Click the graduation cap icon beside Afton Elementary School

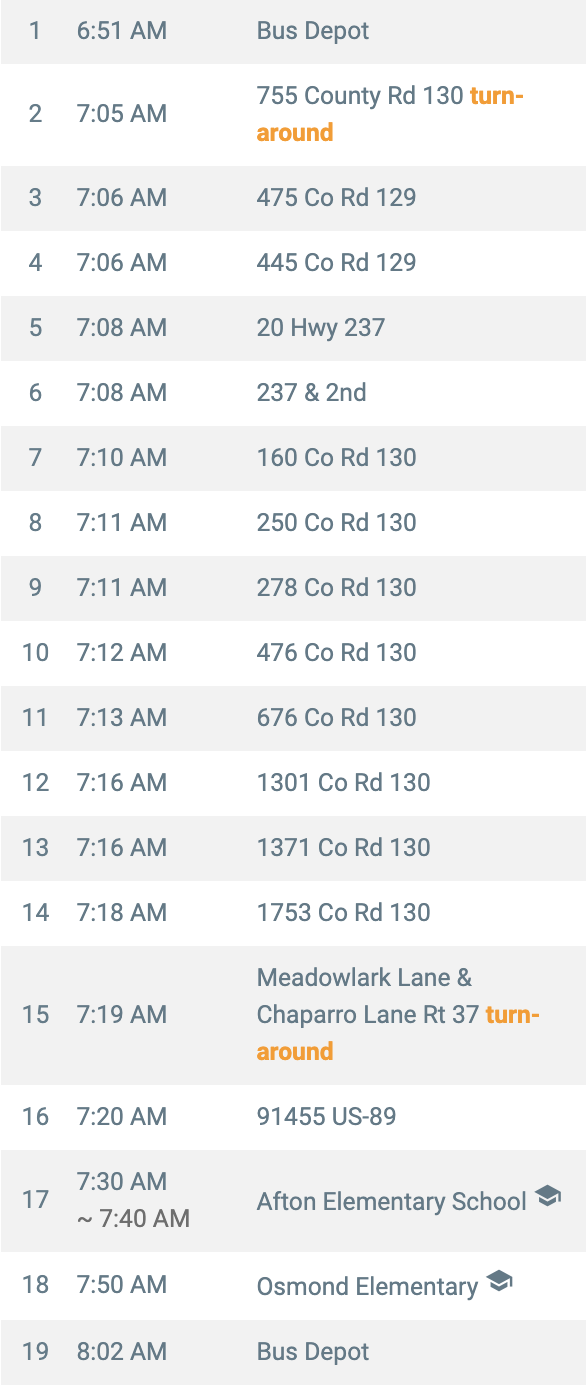coord(548,1196)
